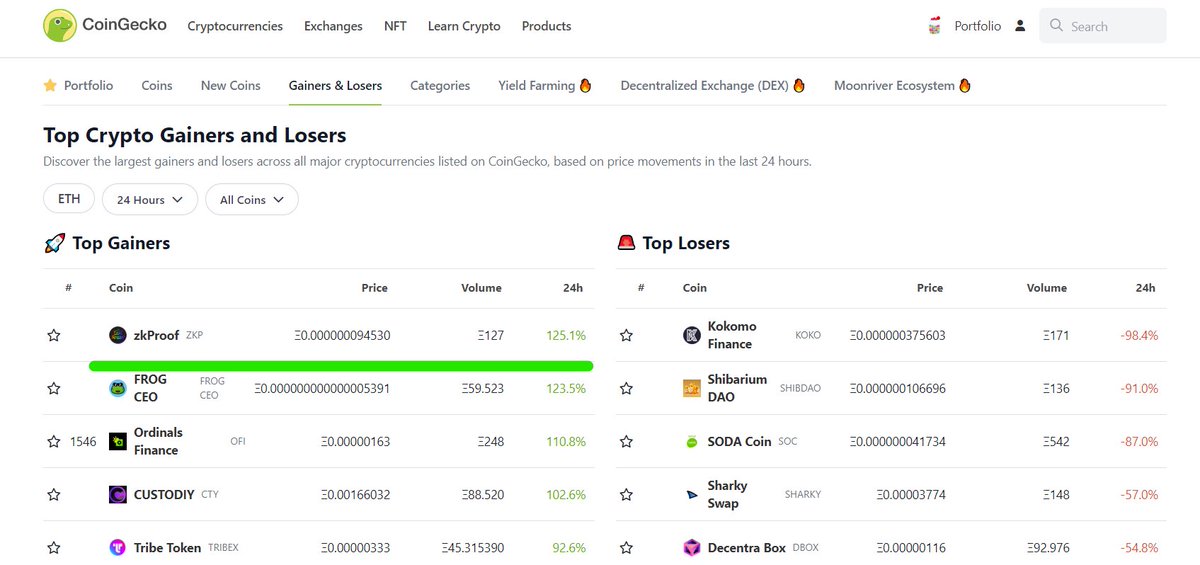Viewport: 1200px width, 565px height.
Task: Click the fire icon next to Yield Farming
Action: (586, 85)
